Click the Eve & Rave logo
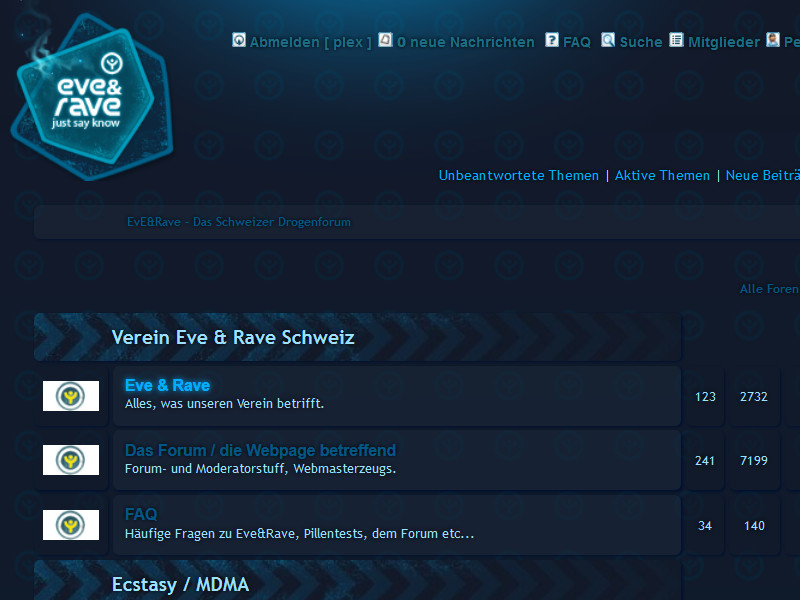This screenshot has height=600, width=800. click(92, 97)
